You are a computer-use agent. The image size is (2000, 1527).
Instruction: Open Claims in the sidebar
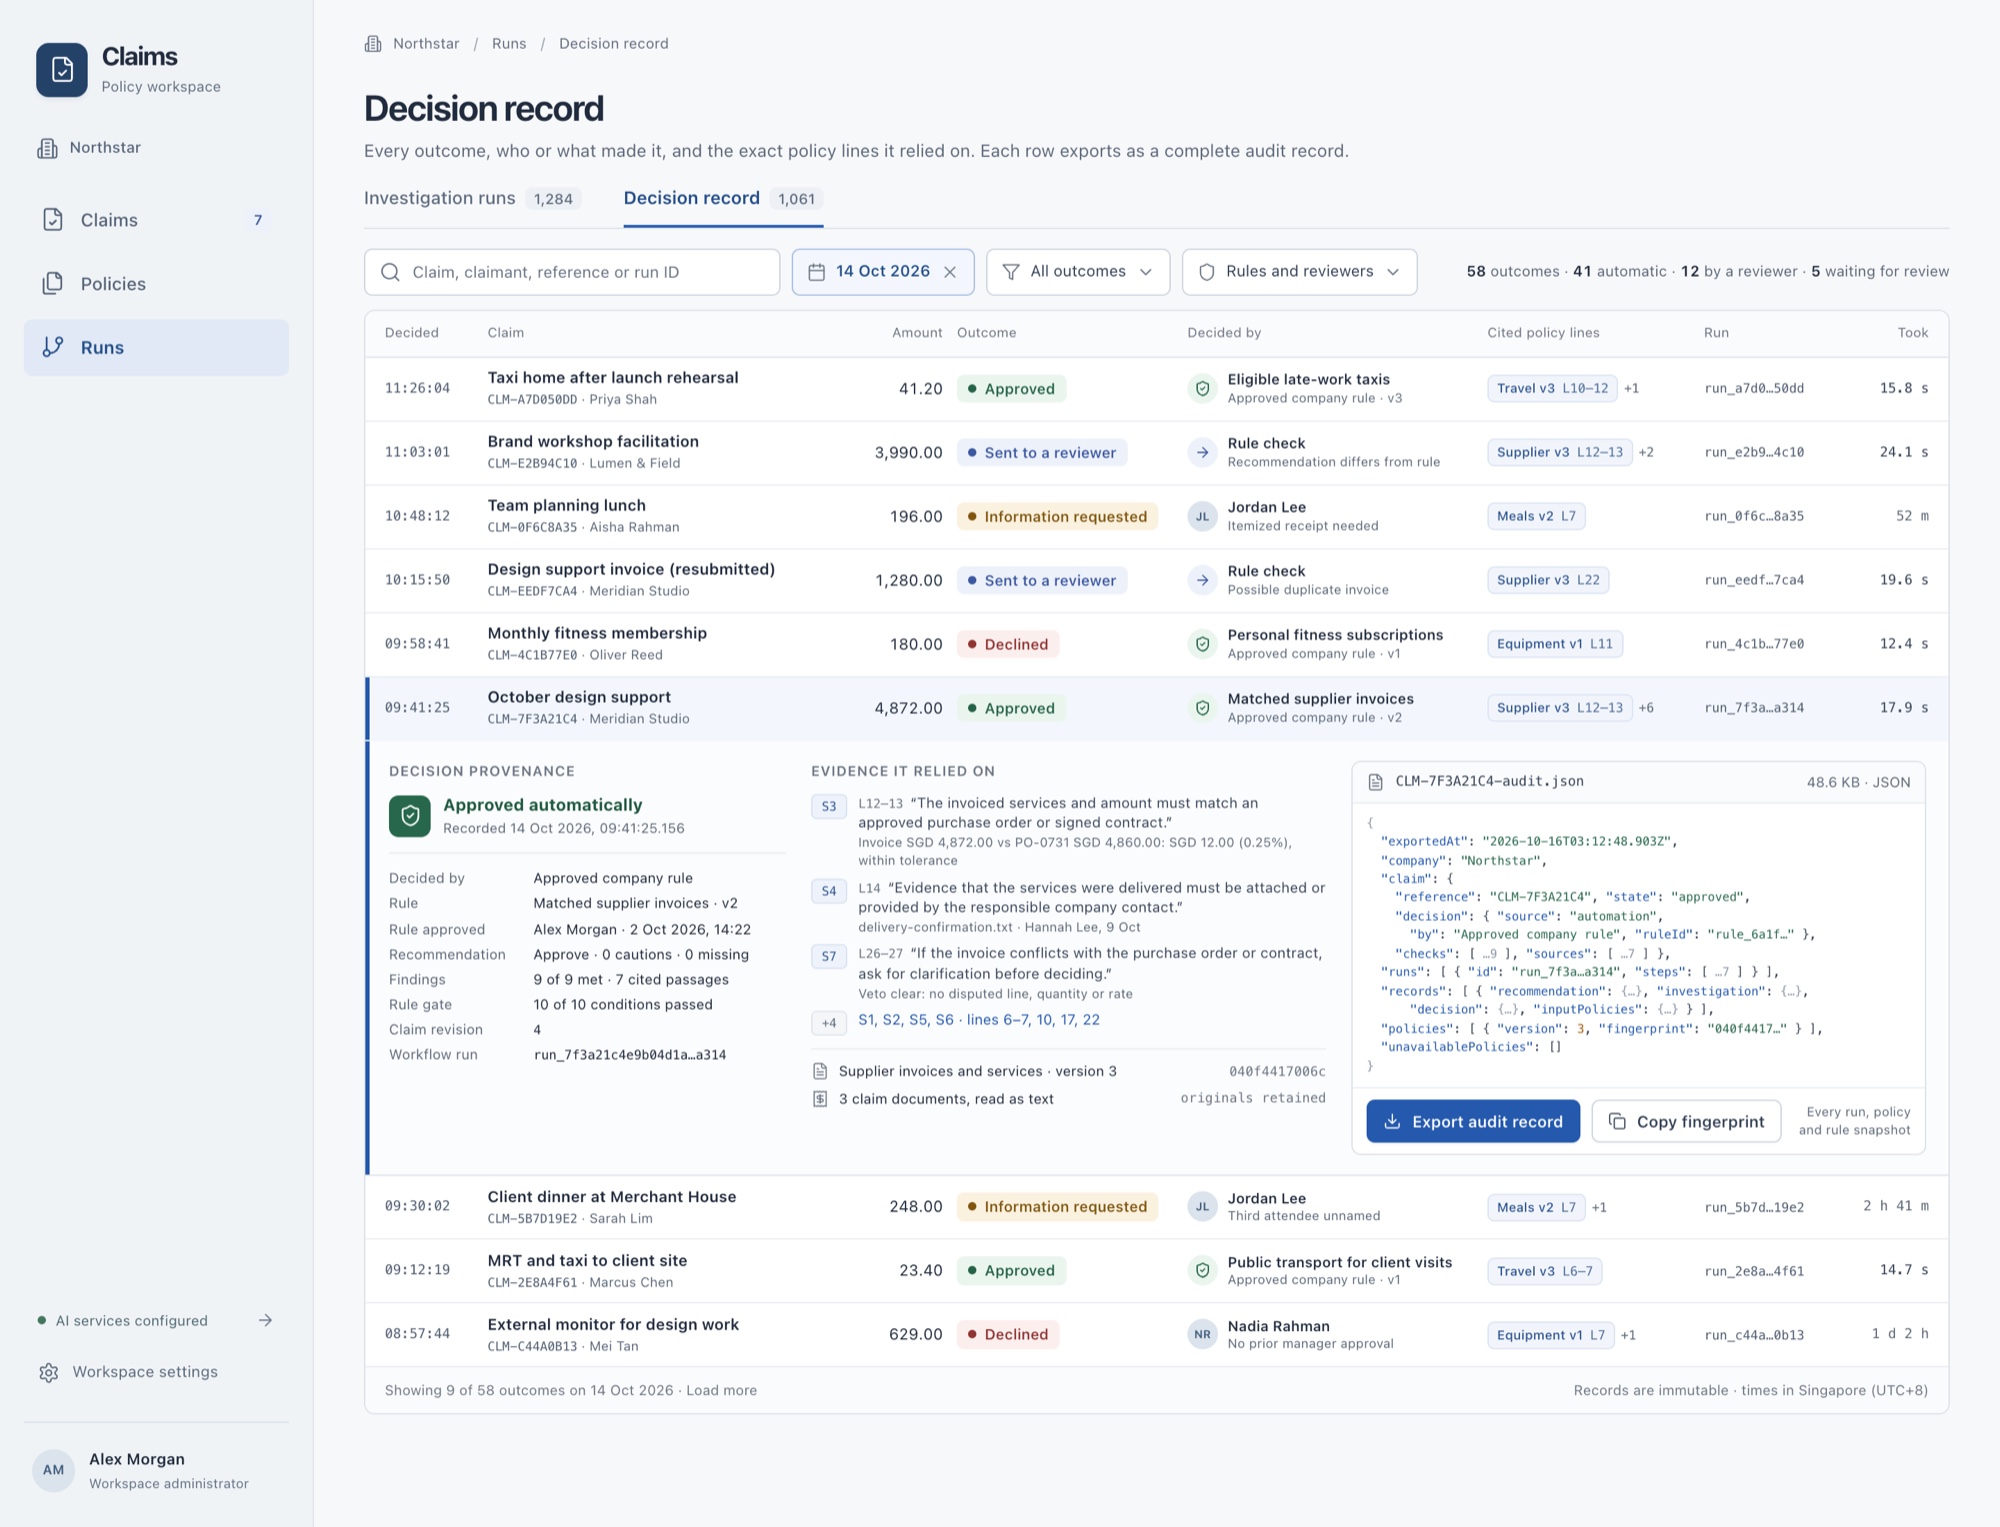pos(156,220)
